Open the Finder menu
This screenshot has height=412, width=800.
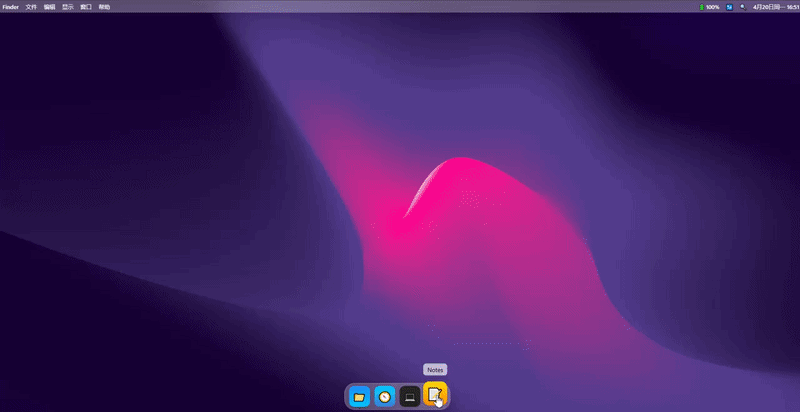pos(11,6)
